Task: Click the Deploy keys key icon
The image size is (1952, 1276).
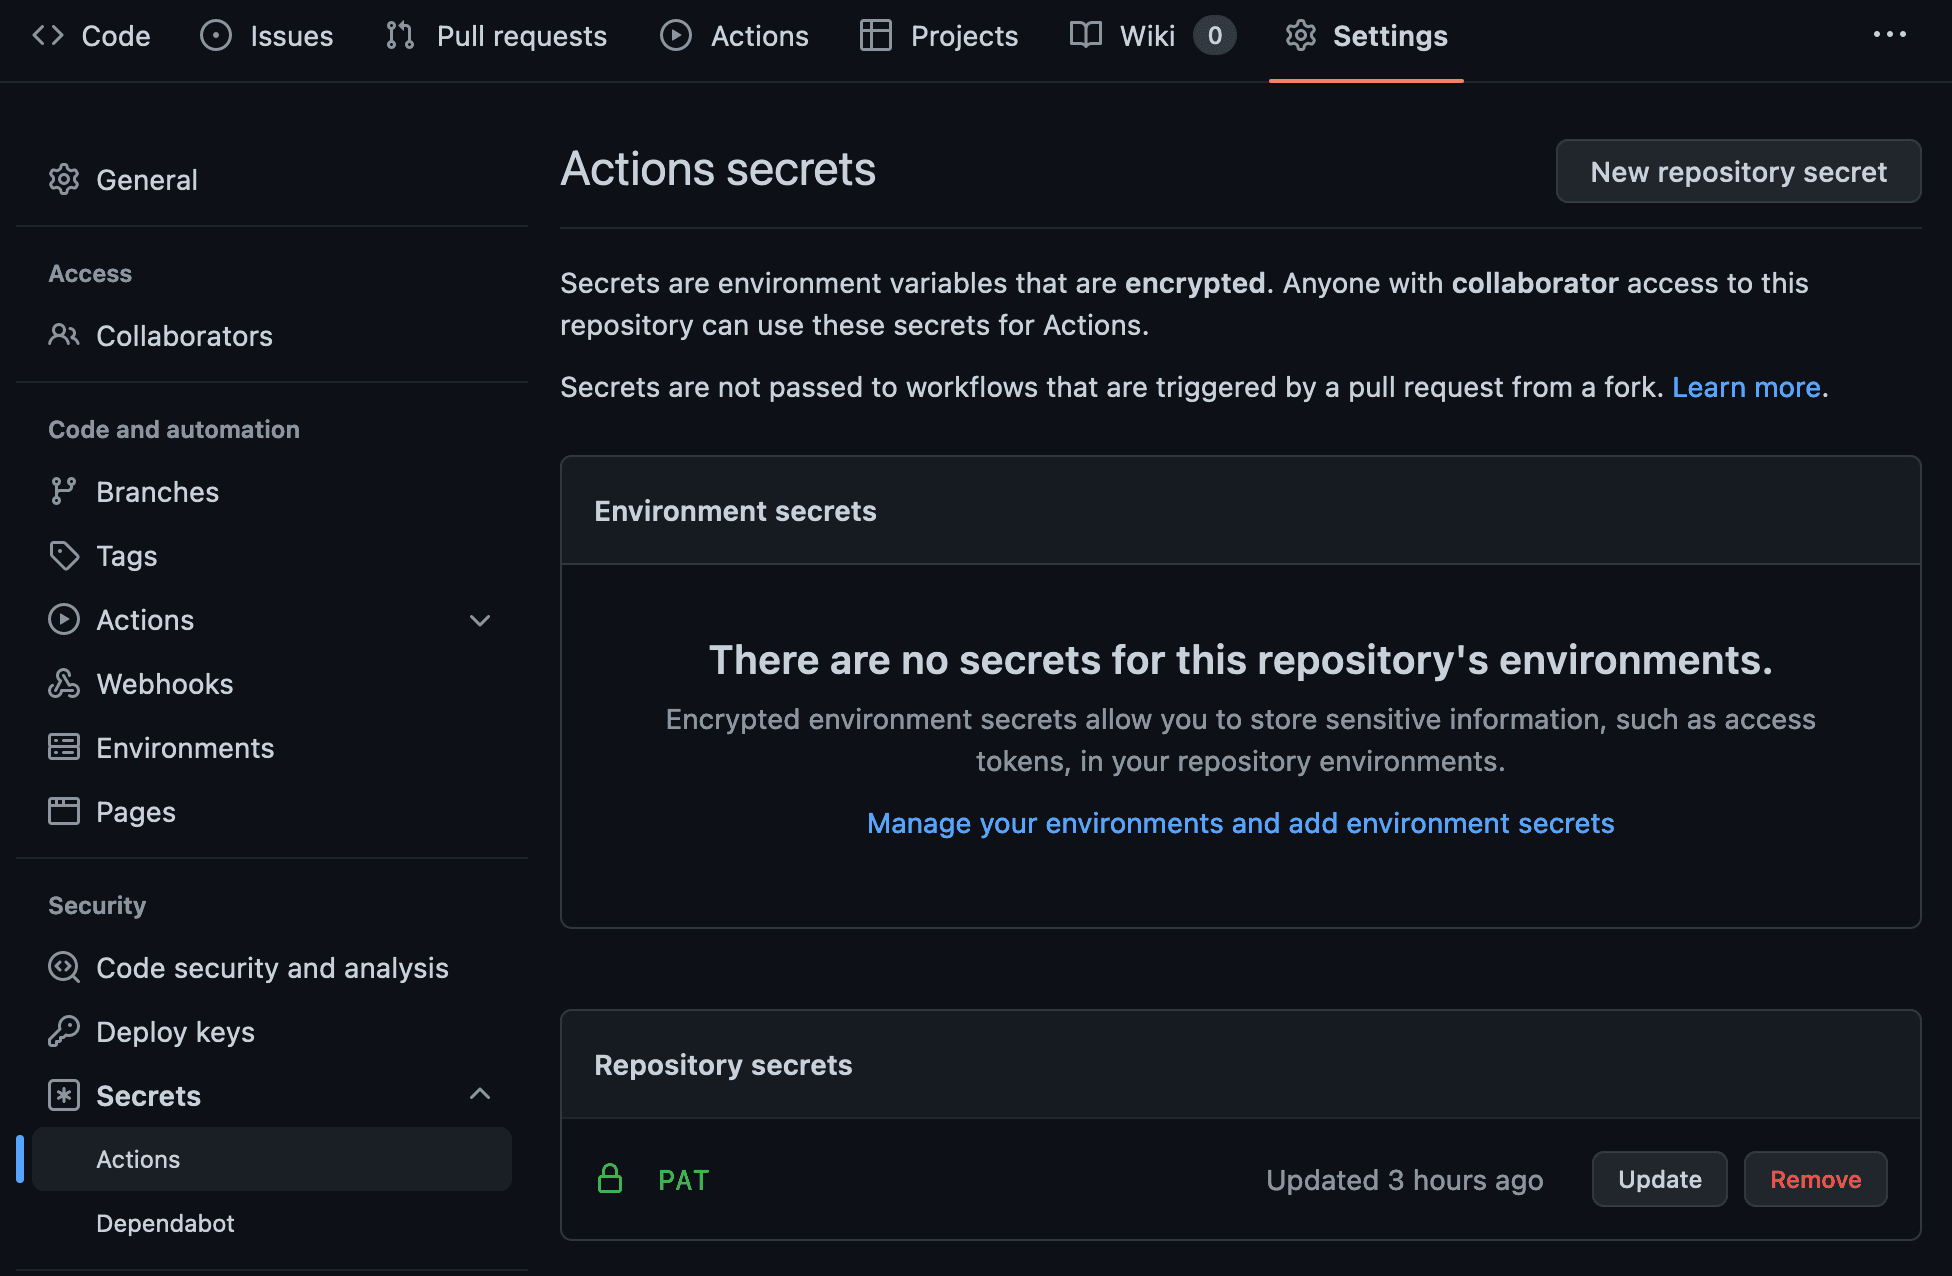Action: pyautogui.click(x=64, y=1031)
